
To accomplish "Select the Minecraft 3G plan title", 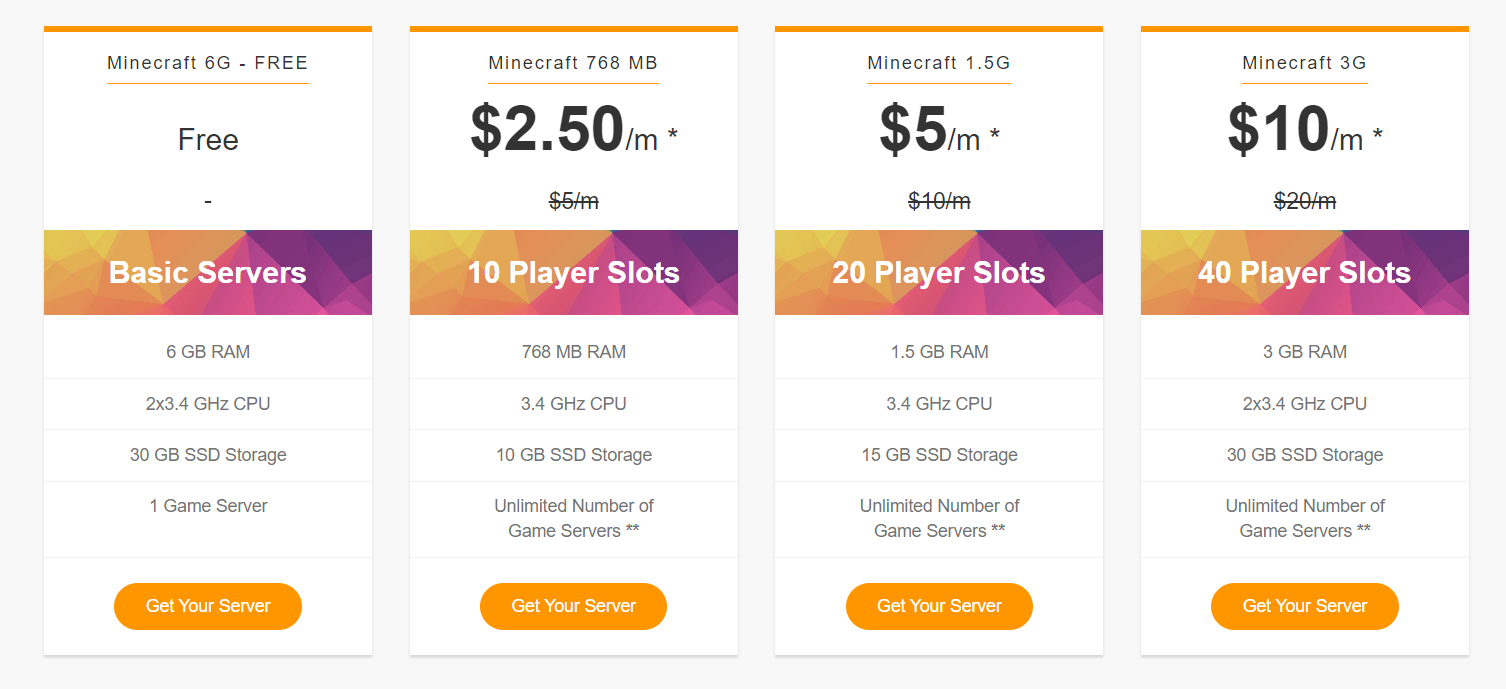I will pos(1305,63).
